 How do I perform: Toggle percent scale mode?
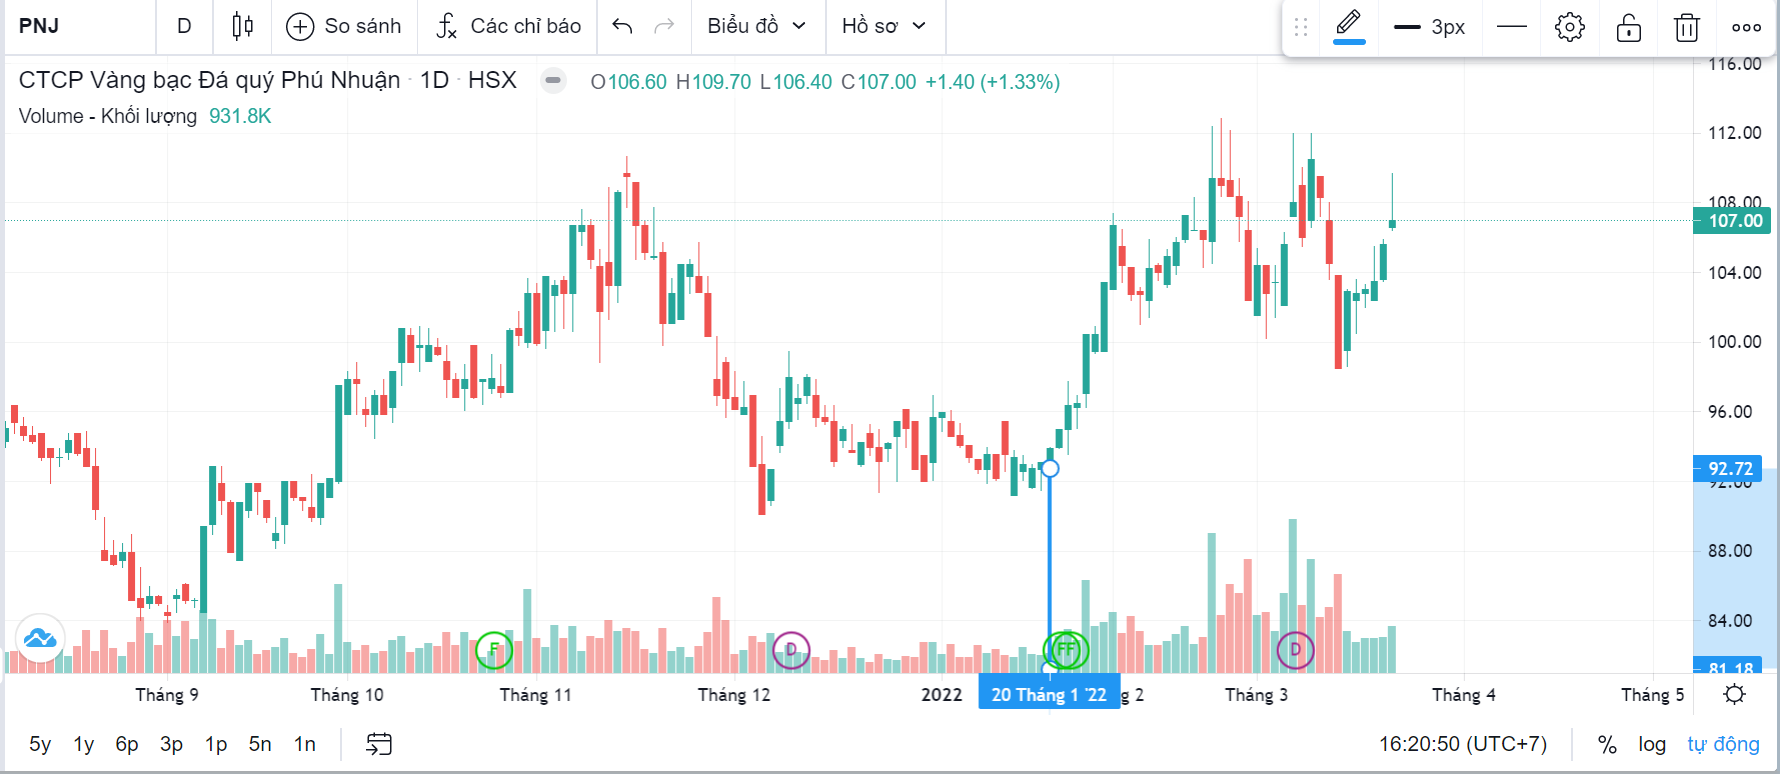1607,744
